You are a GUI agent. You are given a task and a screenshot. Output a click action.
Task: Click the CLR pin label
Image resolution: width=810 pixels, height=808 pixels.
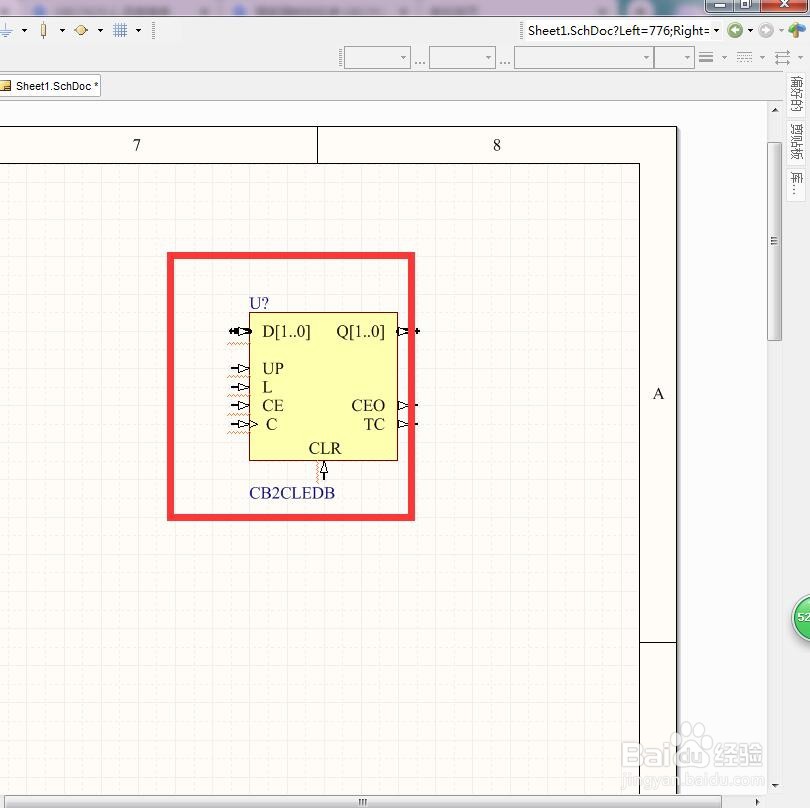pos(325,448)
